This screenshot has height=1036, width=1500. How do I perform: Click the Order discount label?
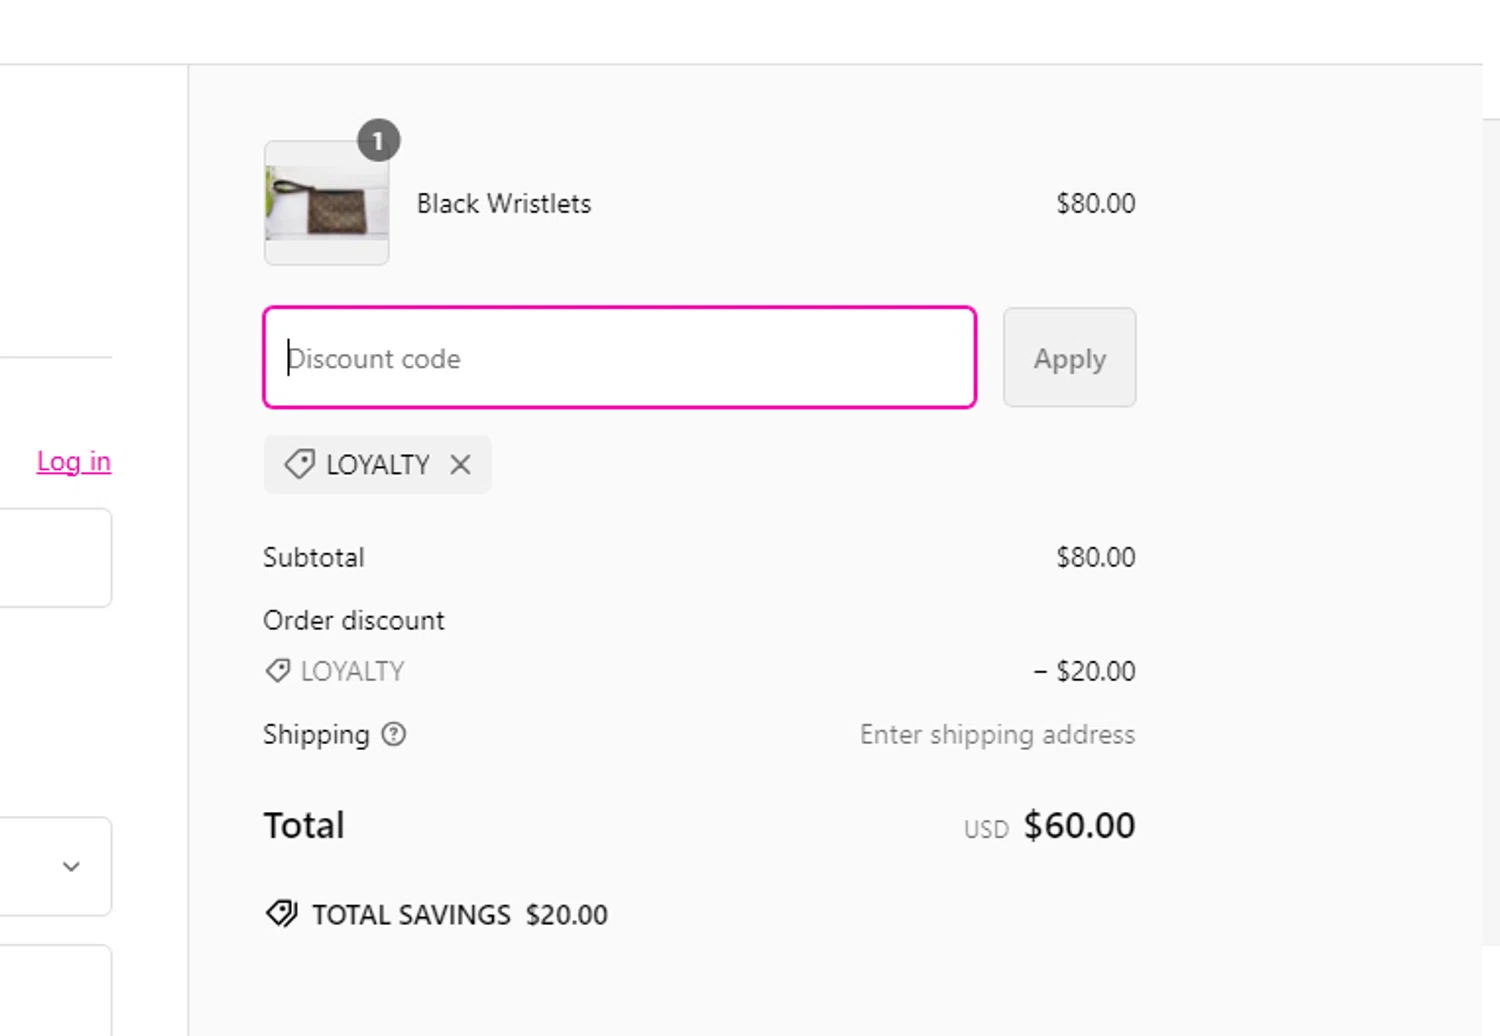[x=354, y=621]
